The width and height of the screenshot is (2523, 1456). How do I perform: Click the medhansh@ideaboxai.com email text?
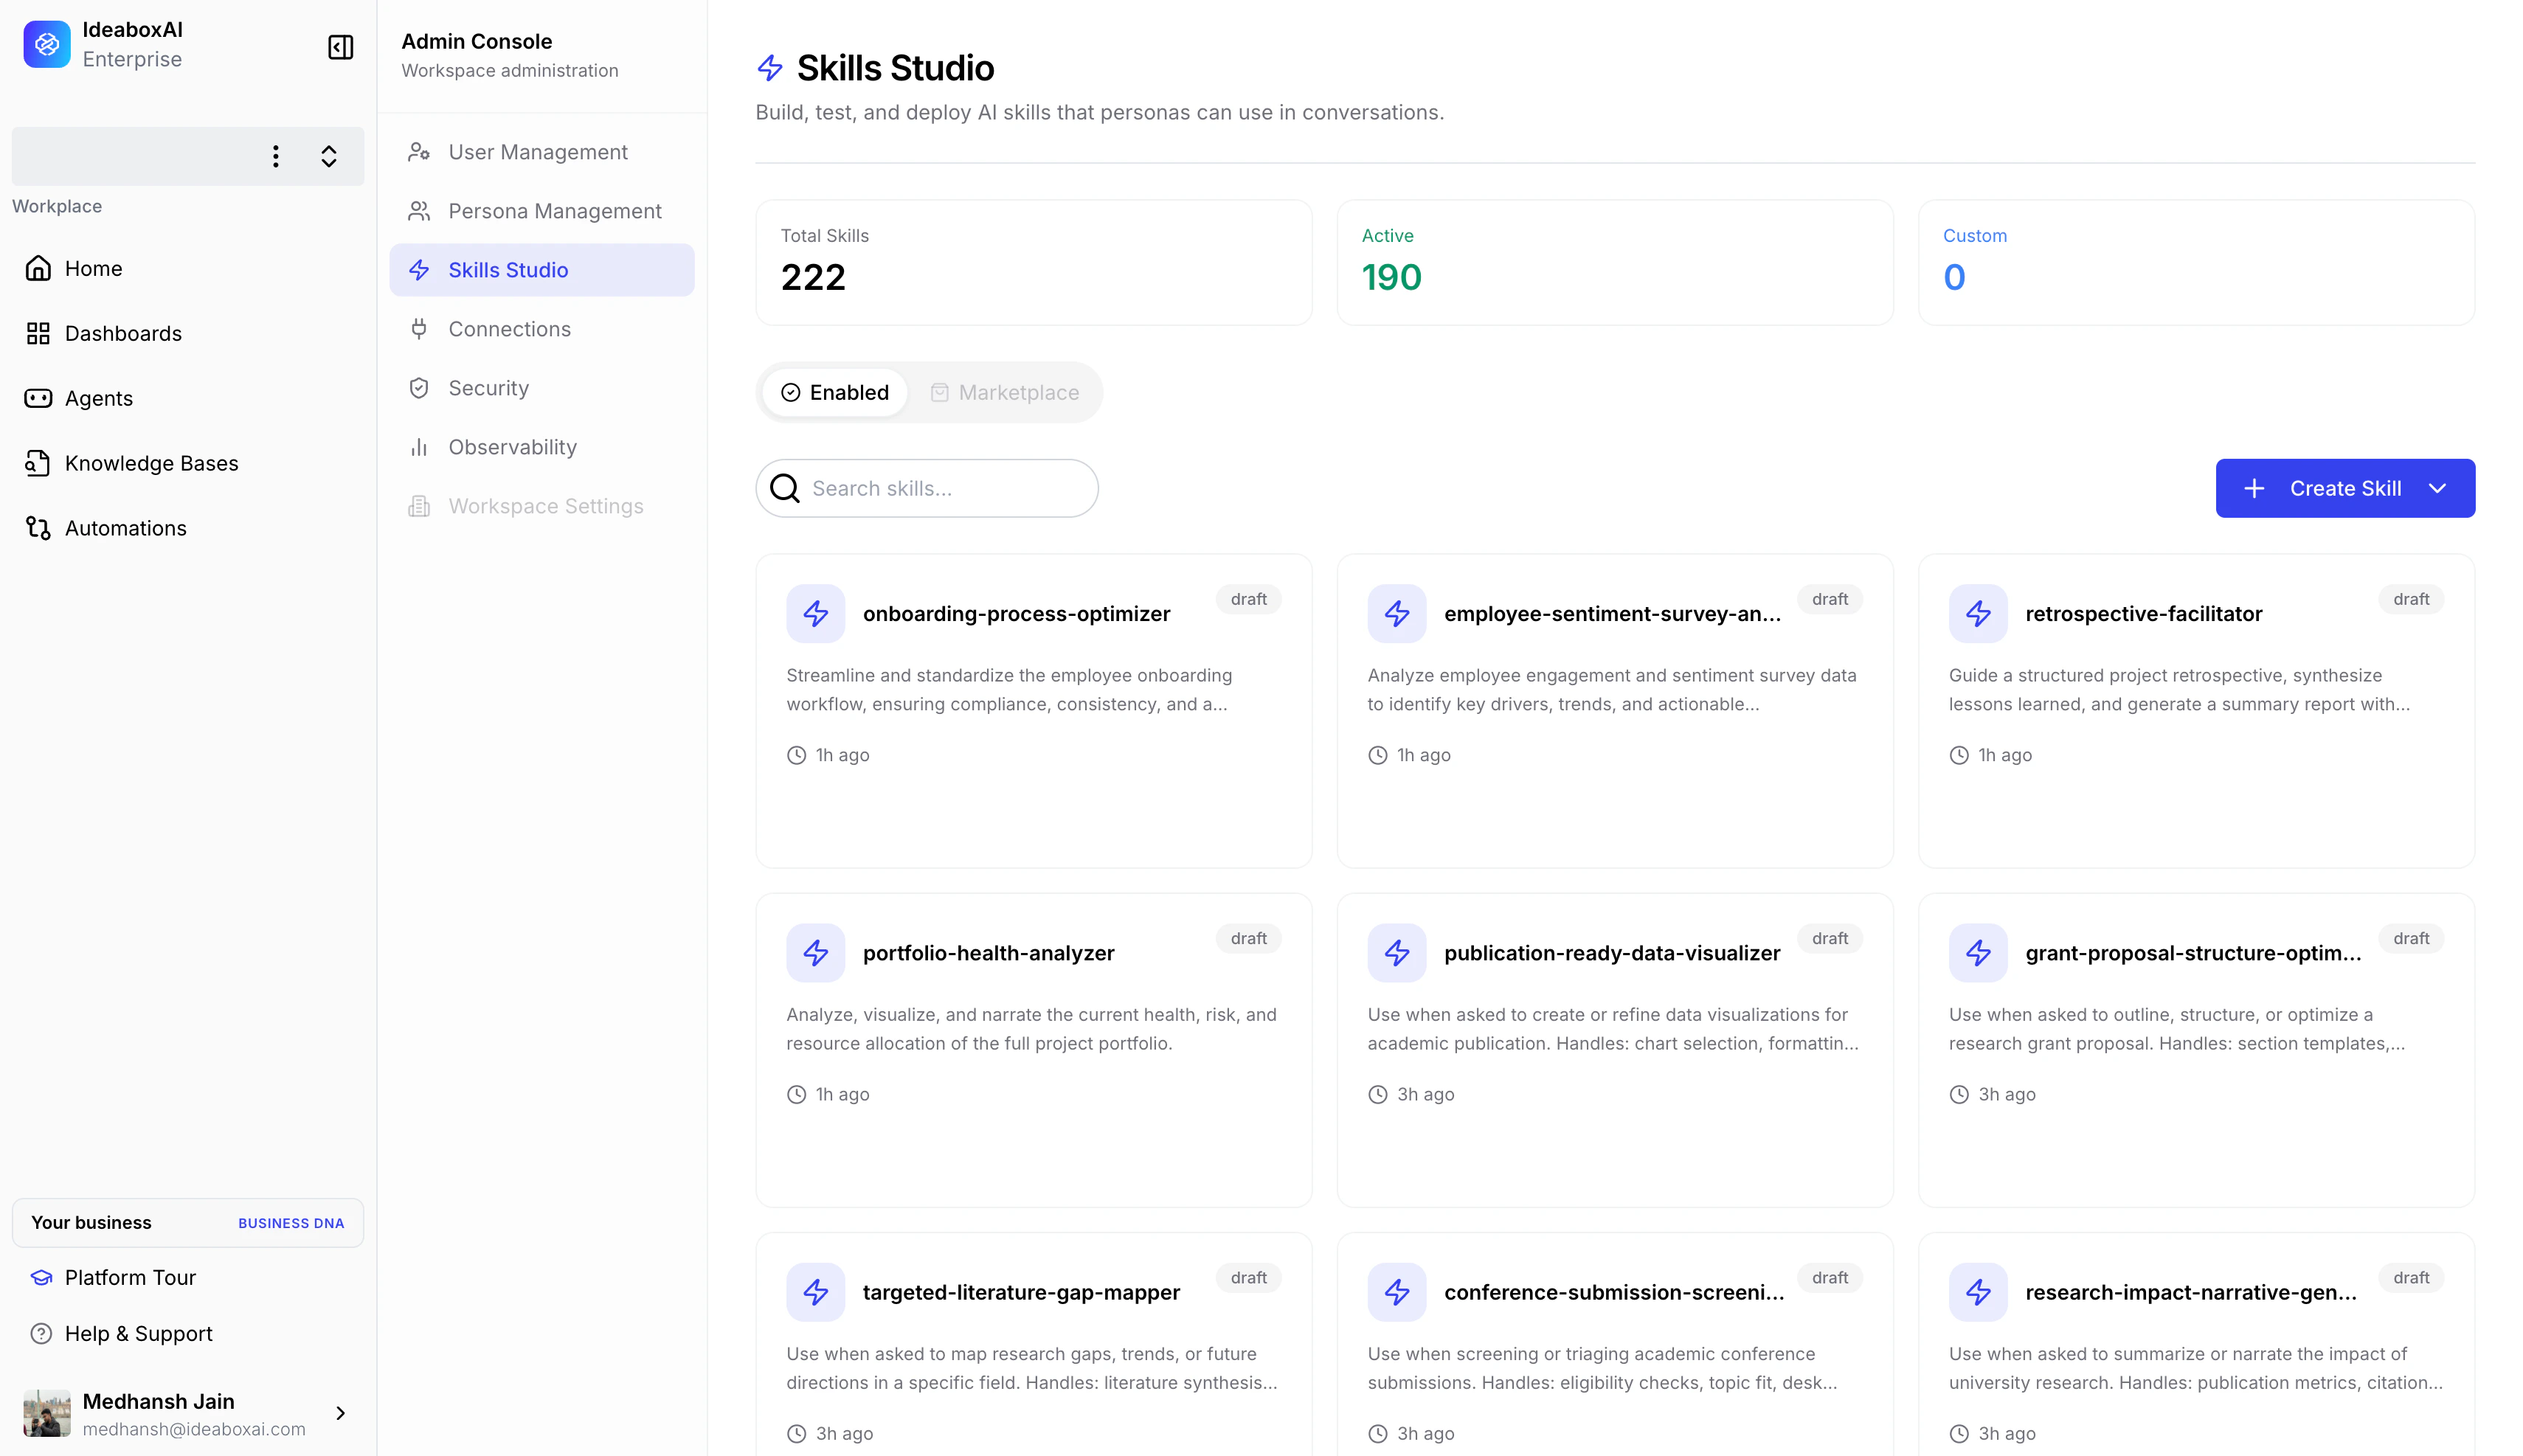tap(194, 1429)
